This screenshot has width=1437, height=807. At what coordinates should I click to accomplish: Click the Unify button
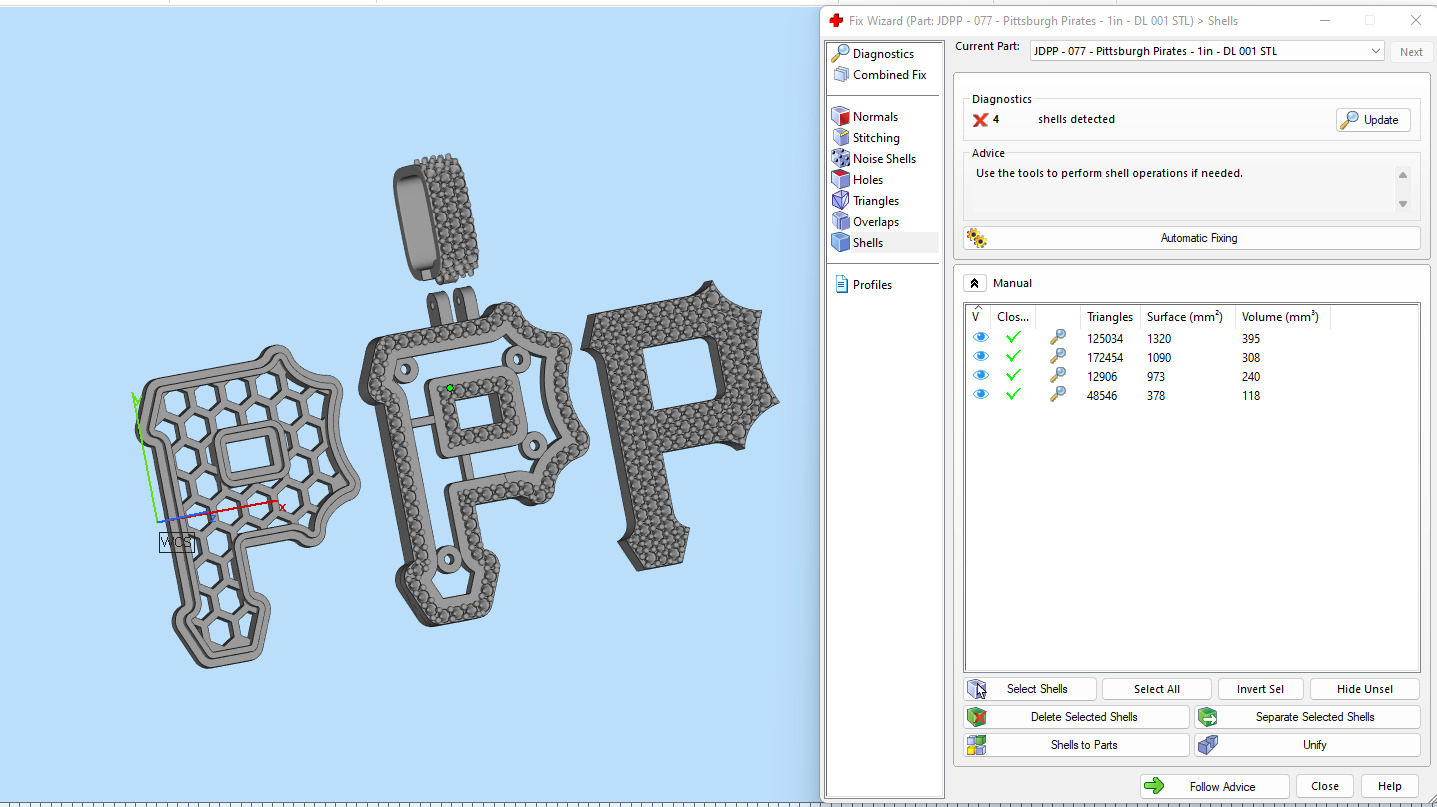(1307, 745)
